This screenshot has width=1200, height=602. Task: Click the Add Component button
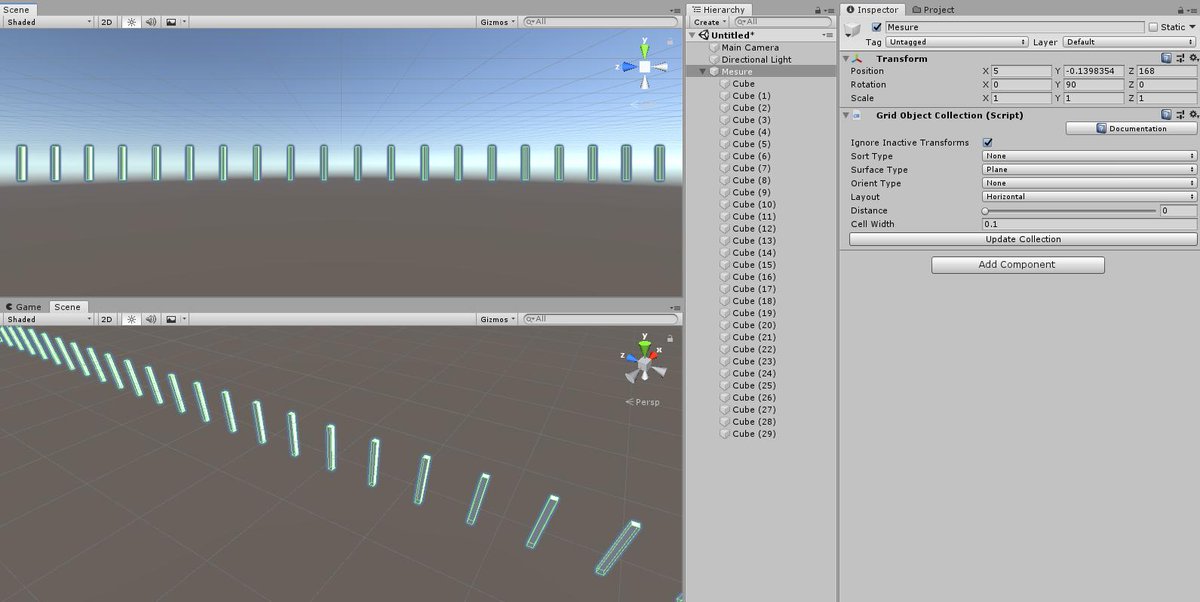tap(1018, 265)
